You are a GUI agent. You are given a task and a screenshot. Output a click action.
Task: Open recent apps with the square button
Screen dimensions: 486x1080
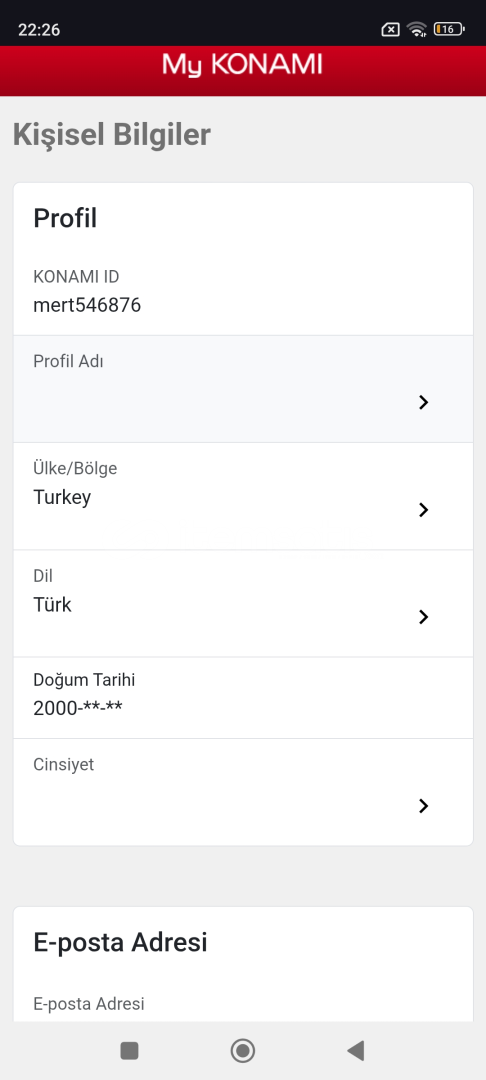129,1050
